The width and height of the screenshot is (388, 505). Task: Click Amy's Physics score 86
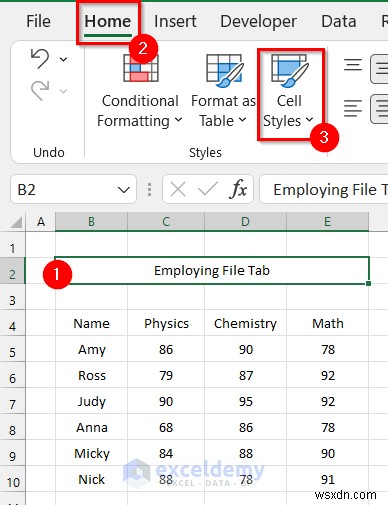click(166, 349)
